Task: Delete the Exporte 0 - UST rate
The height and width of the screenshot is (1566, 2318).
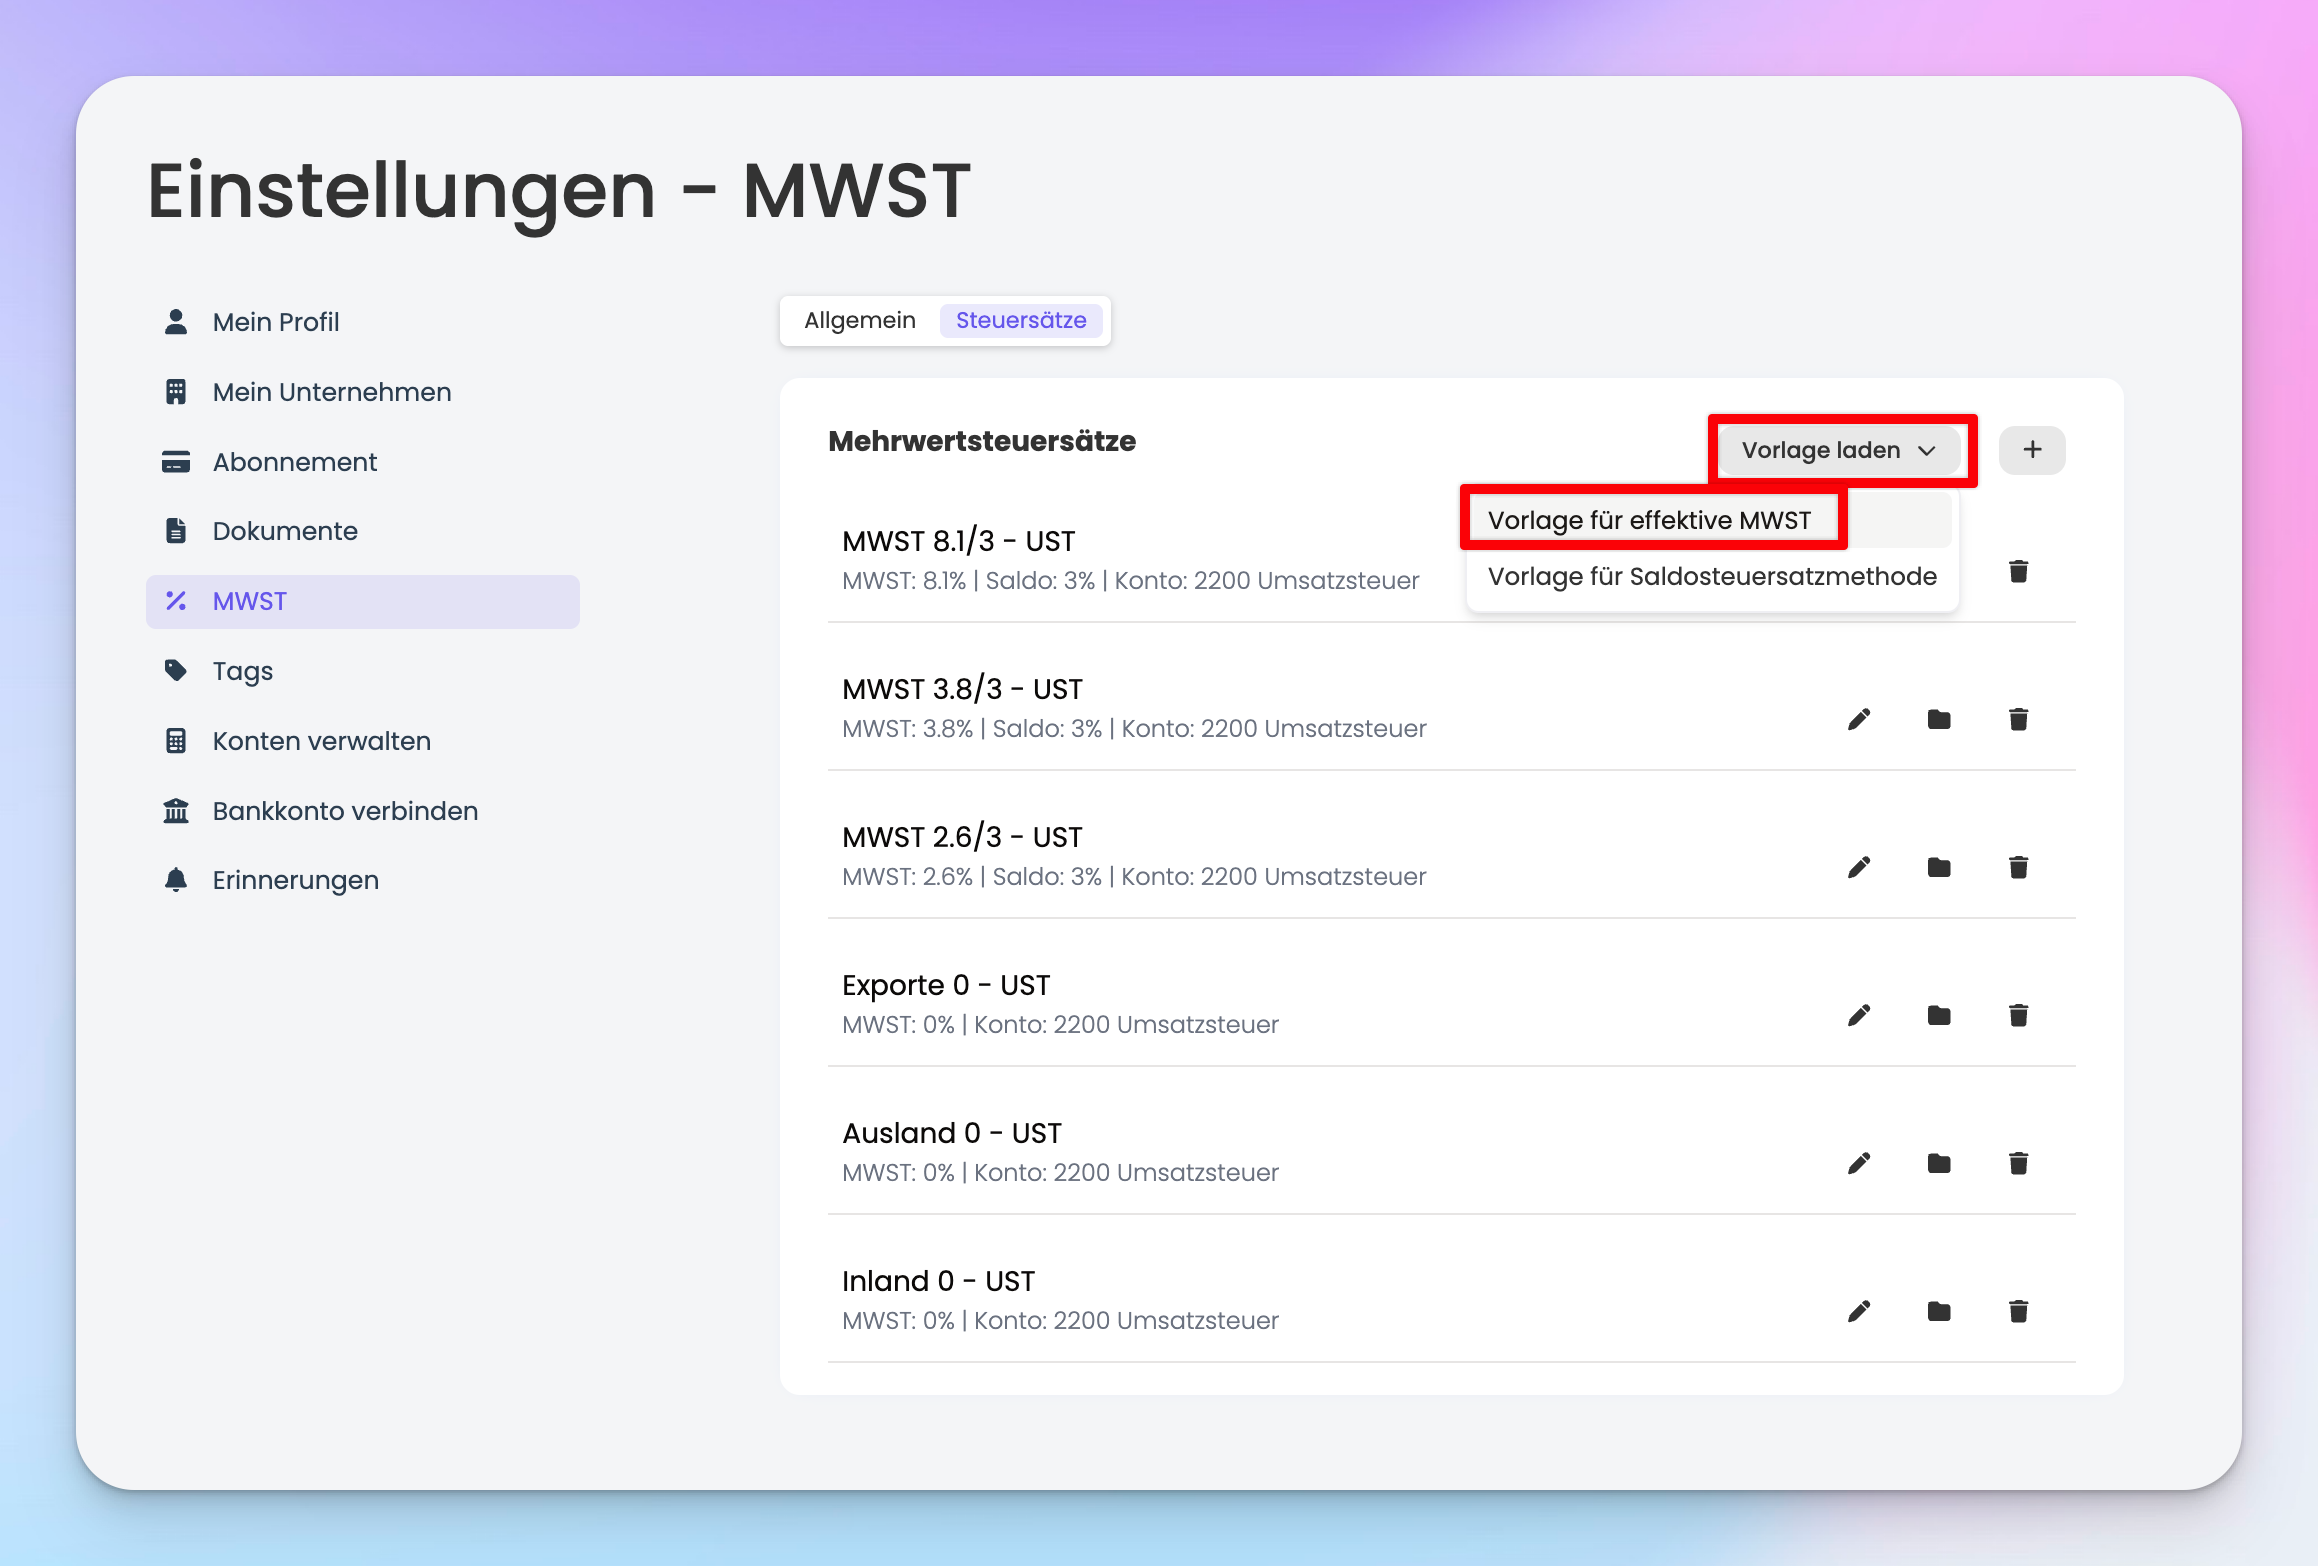Action: pos(2018,1015)
